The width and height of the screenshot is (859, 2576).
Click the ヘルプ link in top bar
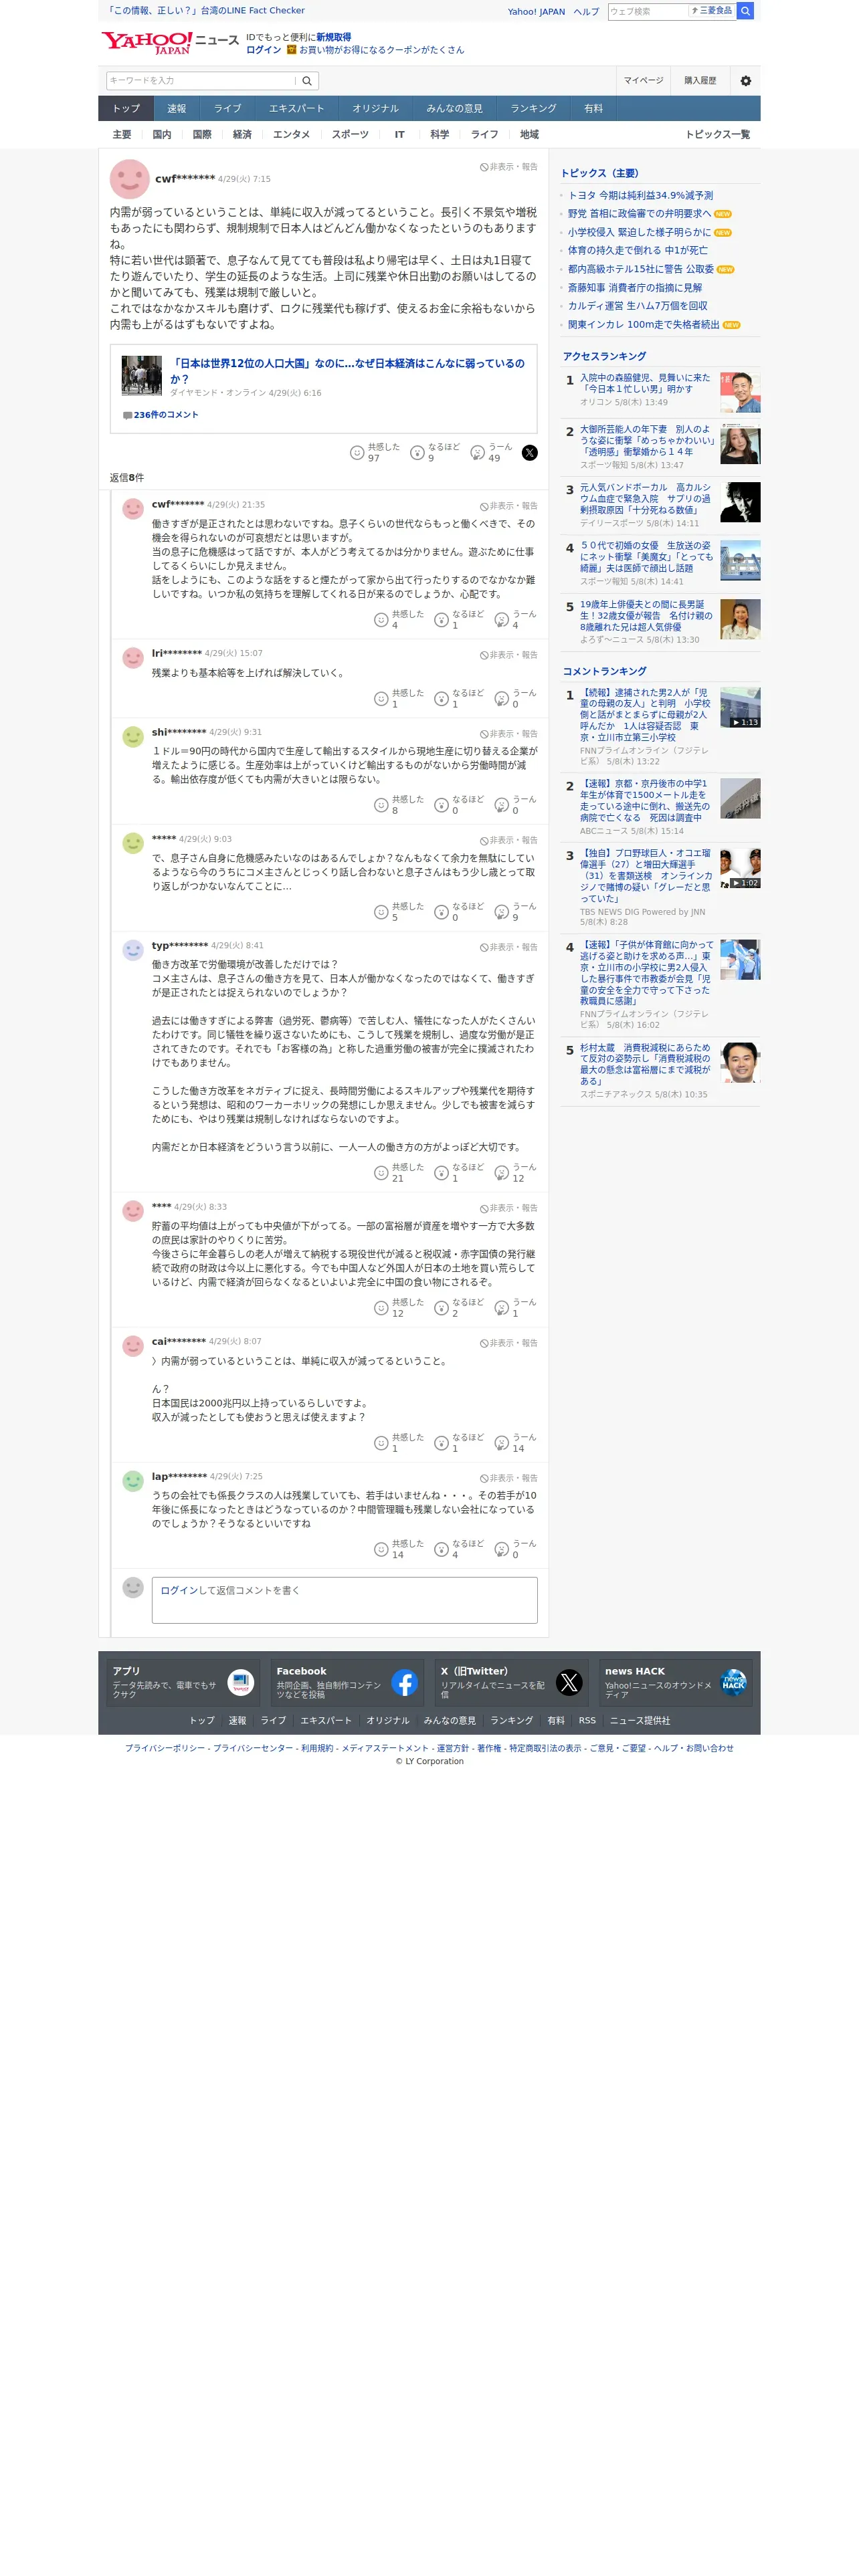click(587, 12)
